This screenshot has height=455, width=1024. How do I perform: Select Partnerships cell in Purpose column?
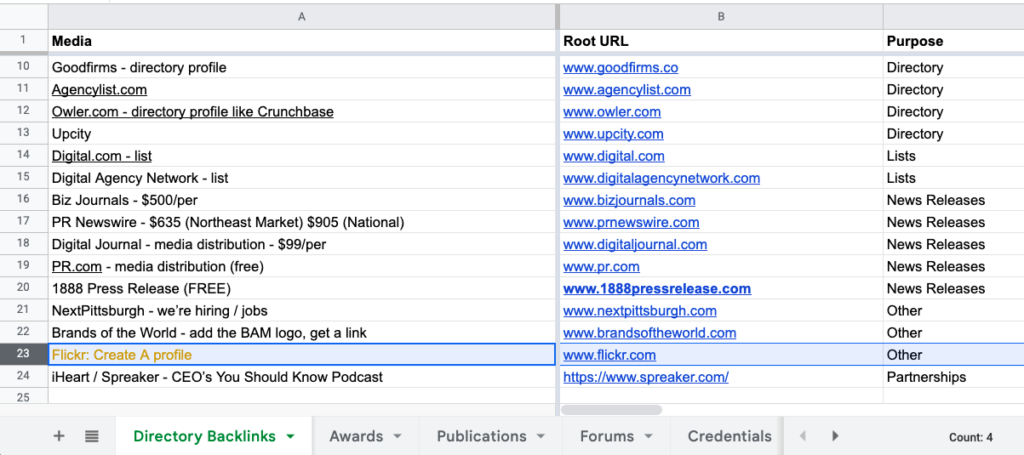click(x=953, y=377)
